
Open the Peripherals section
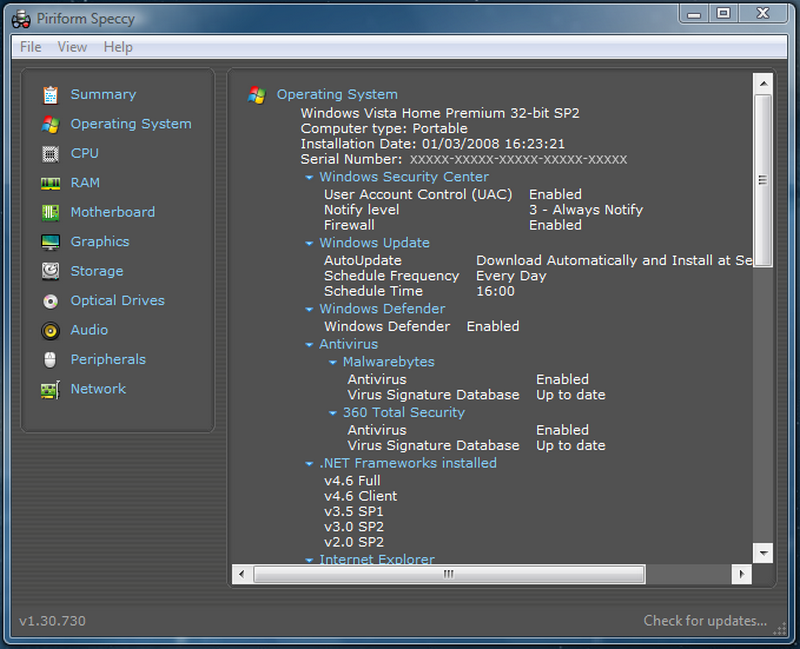pyautogui.click(x=108, y=360)
